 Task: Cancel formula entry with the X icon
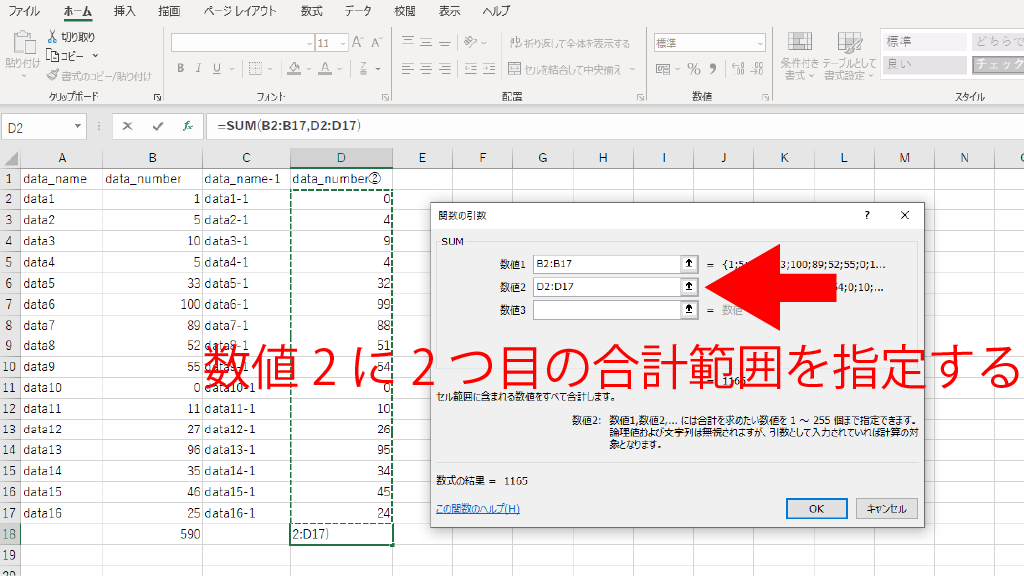pos(127,127)
